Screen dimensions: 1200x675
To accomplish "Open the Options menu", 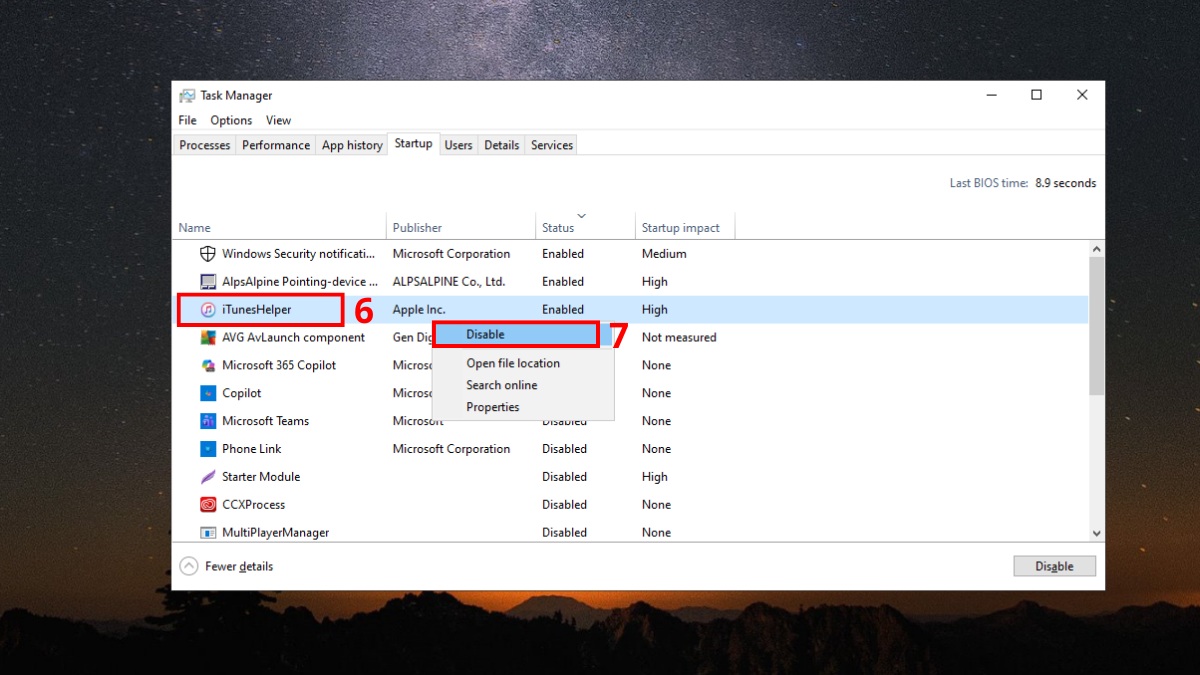I will point(231,120).
